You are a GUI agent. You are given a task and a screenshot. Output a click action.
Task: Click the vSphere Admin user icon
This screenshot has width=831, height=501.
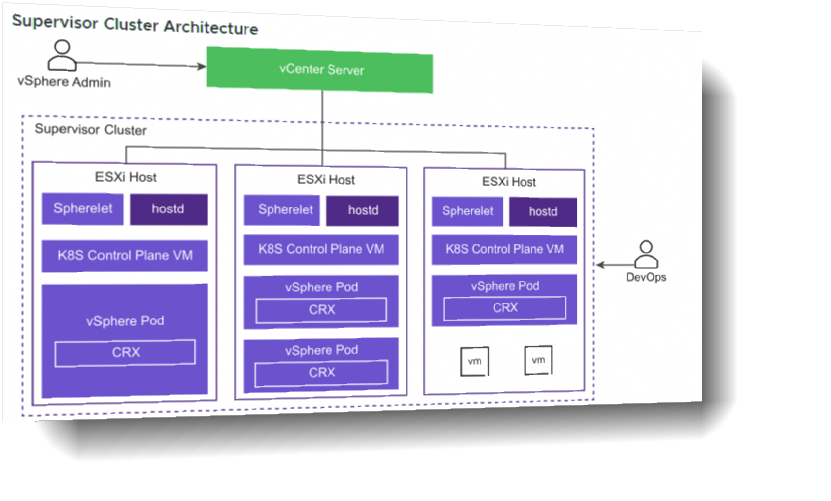pos(63,55)
